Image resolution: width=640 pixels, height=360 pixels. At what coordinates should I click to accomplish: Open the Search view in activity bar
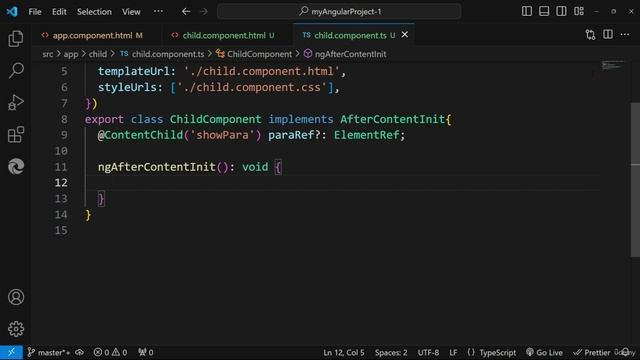coord(16,71)
